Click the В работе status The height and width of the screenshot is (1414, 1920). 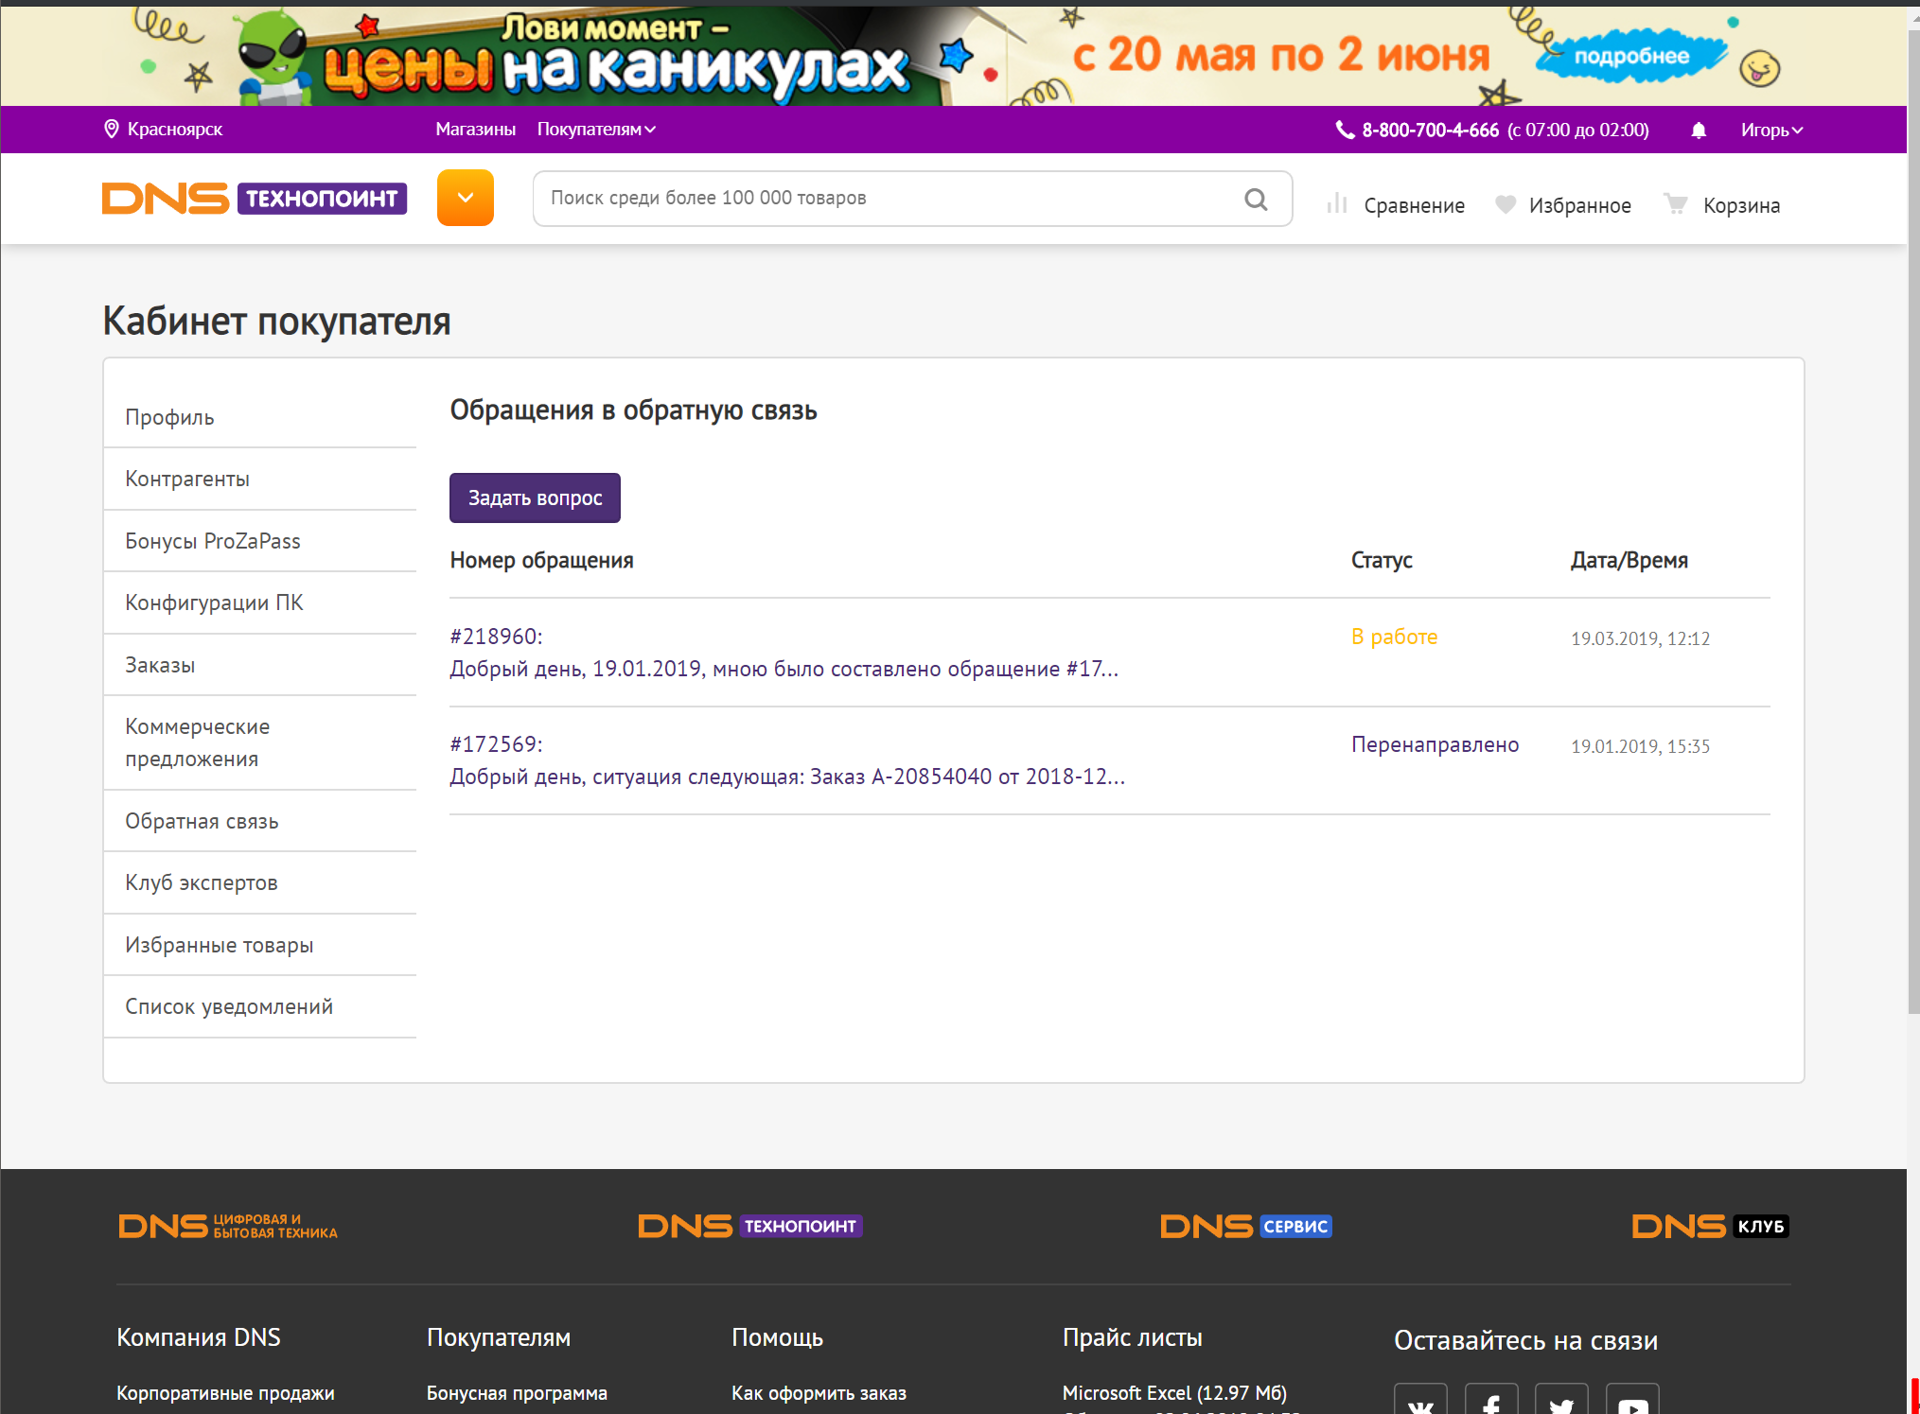pos(1394,637)
